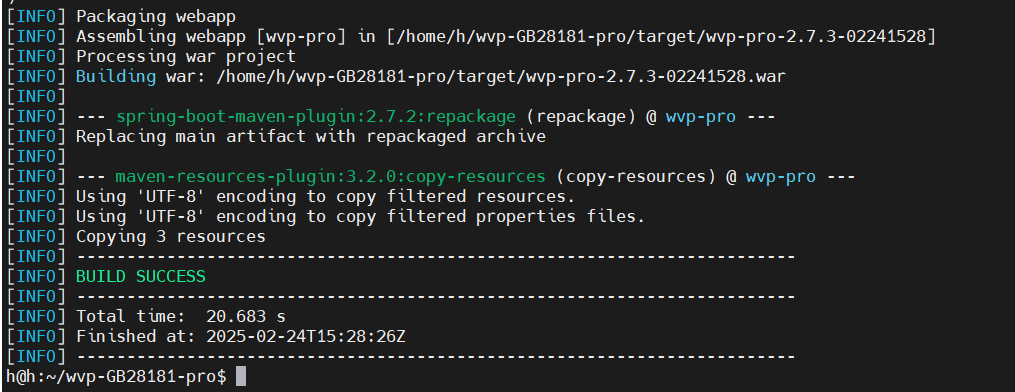Screen dimensions: 1015x392
Task: Click the green BUILD SUCCESS text
Action: click(x=140, y=276)
